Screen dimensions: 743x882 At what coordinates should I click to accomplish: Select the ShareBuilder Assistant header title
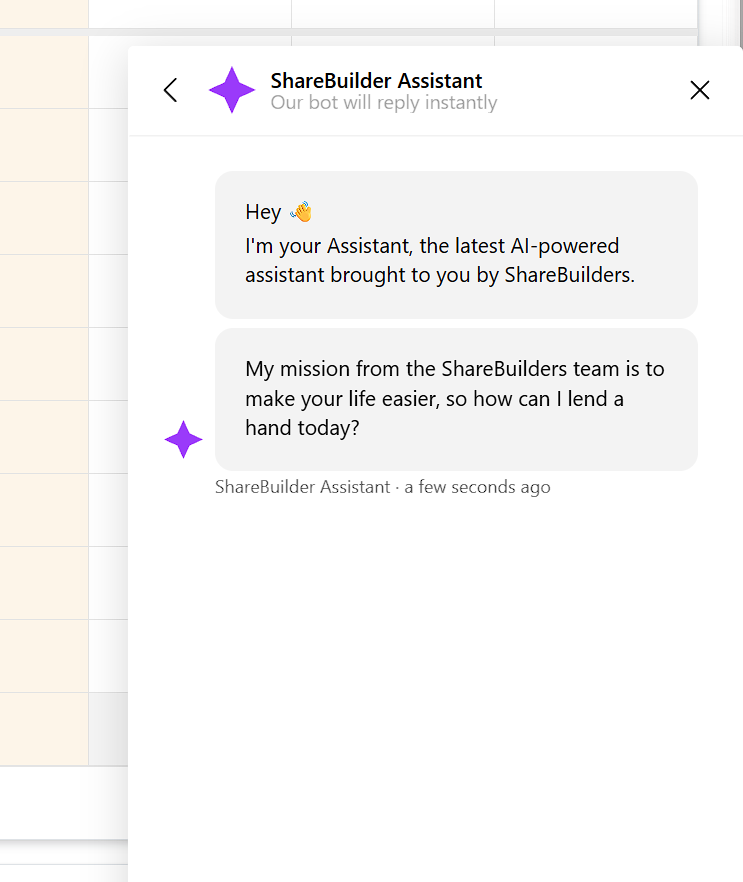[376, 81]
